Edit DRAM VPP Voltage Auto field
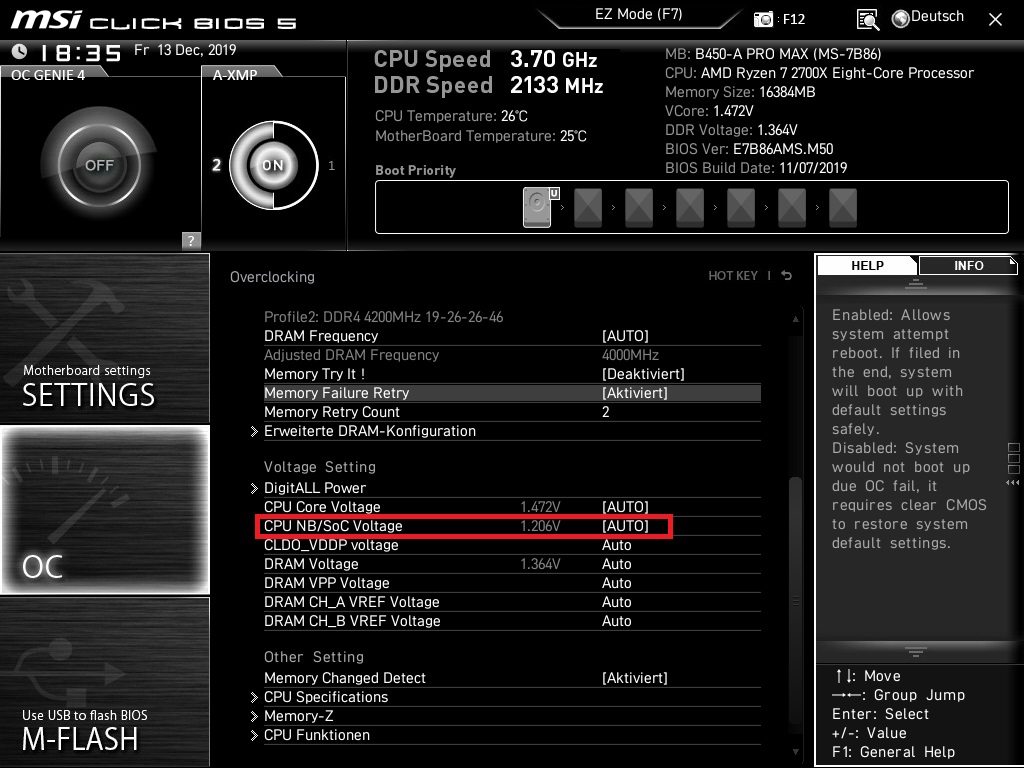Viewport: 1024px width, 768px height. point(616,583)
